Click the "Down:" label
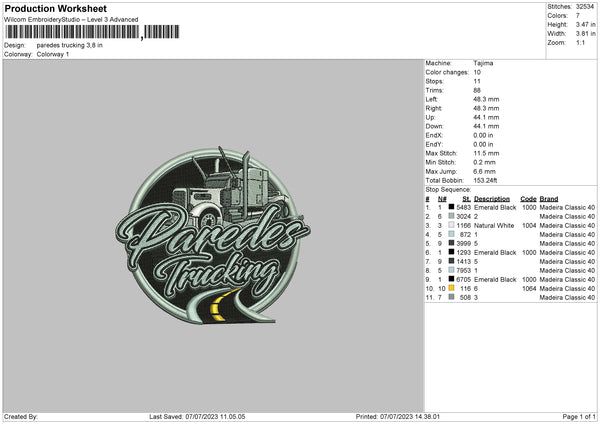Viewport: 600px width, 424px height. tap(434, 126)
